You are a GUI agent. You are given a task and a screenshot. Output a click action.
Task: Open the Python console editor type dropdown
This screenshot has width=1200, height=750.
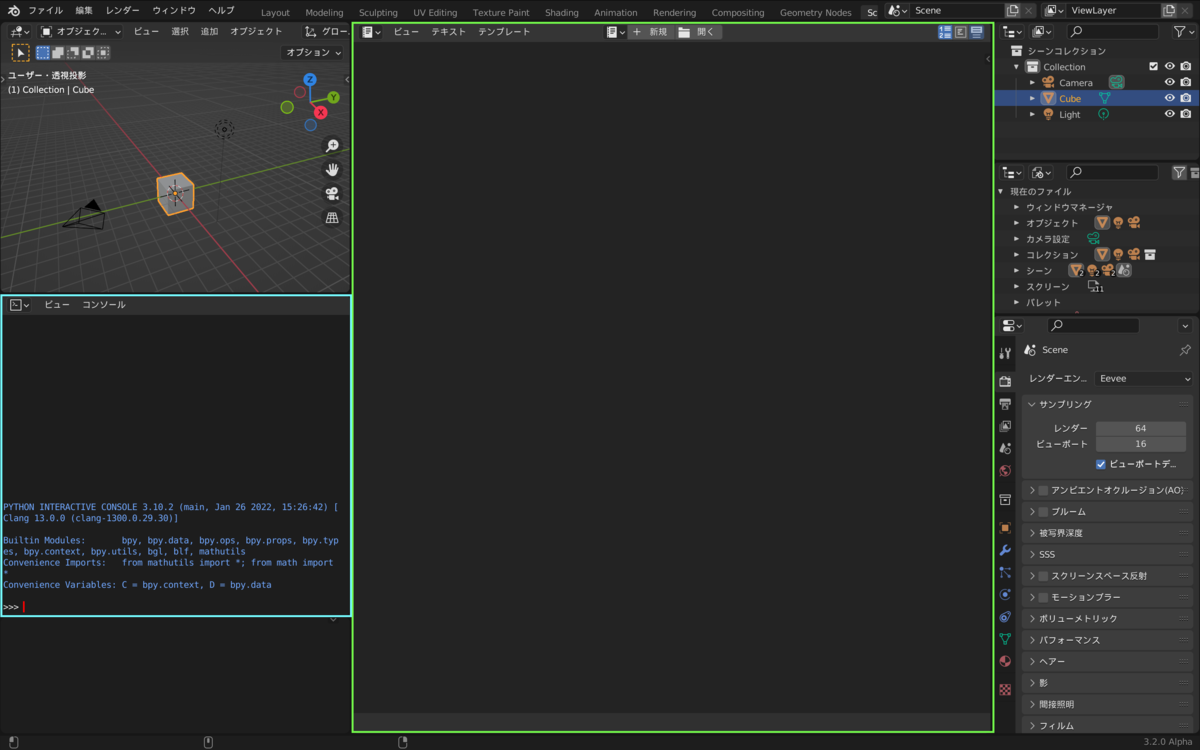(19, 305)
